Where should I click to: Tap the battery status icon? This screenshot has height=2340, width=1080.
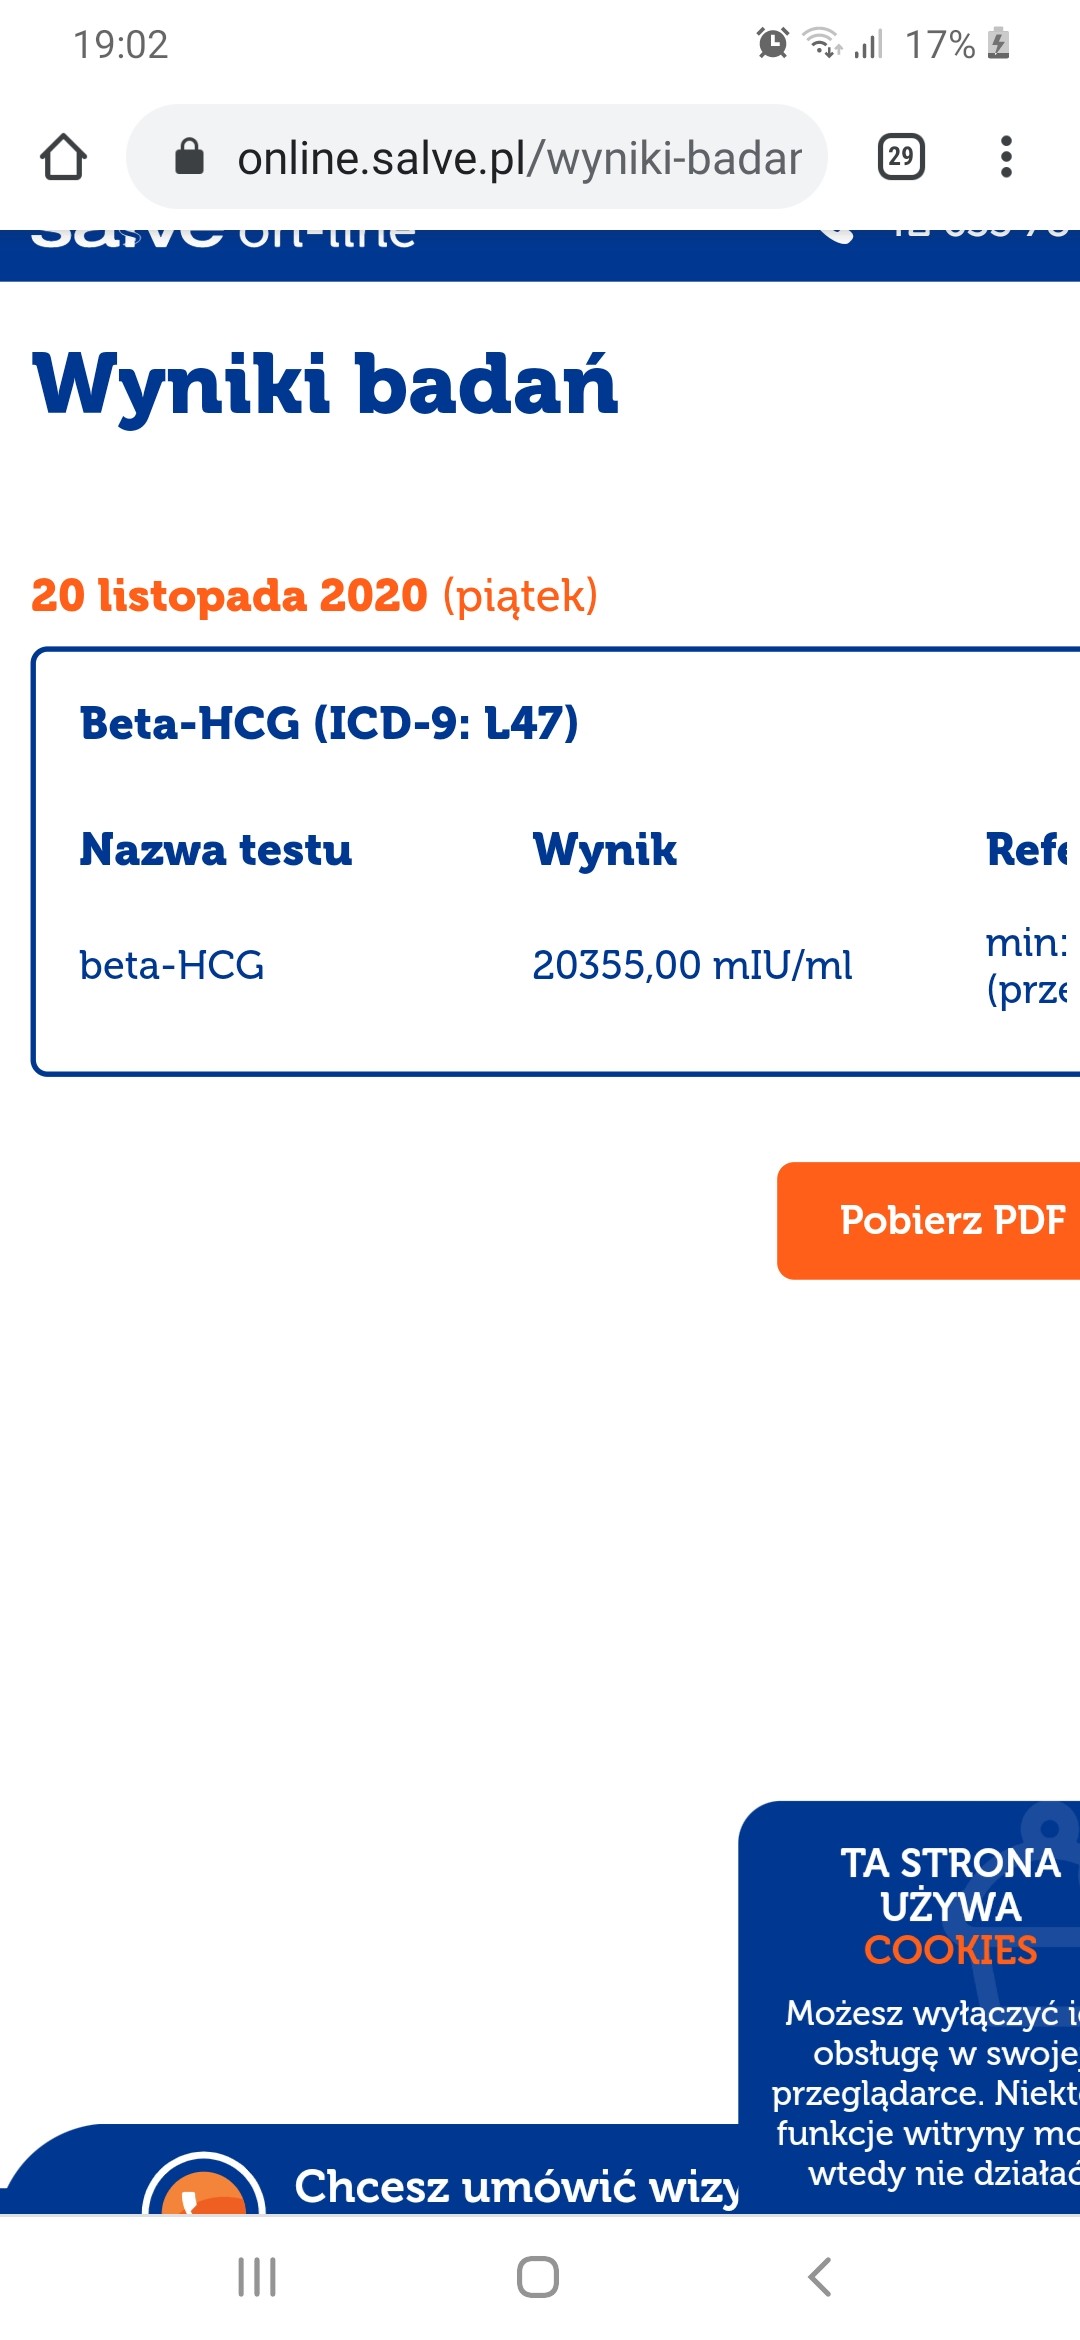tap(998, 44)
